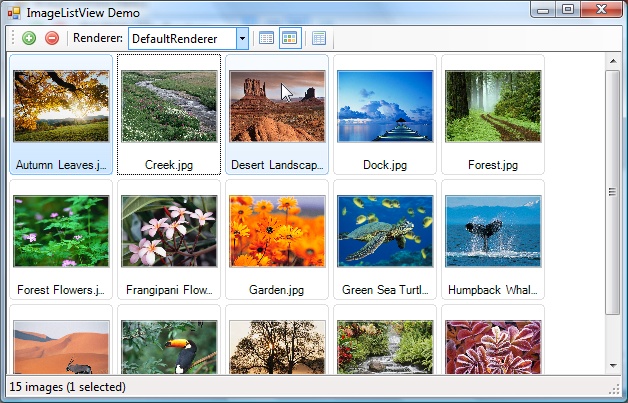This screenshot has width=628, height=403.
Task: Click the ImageListView Demo app icon
Action: click(x=14, y=13)
